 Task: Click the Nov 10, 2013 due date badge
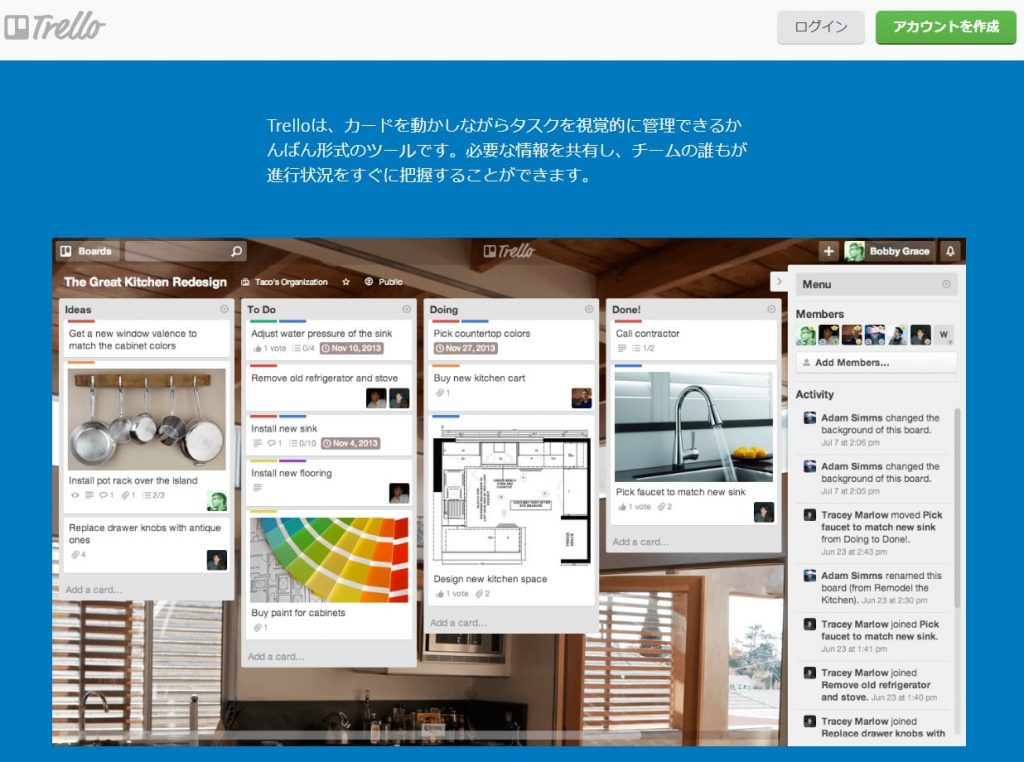coord(350,348)
